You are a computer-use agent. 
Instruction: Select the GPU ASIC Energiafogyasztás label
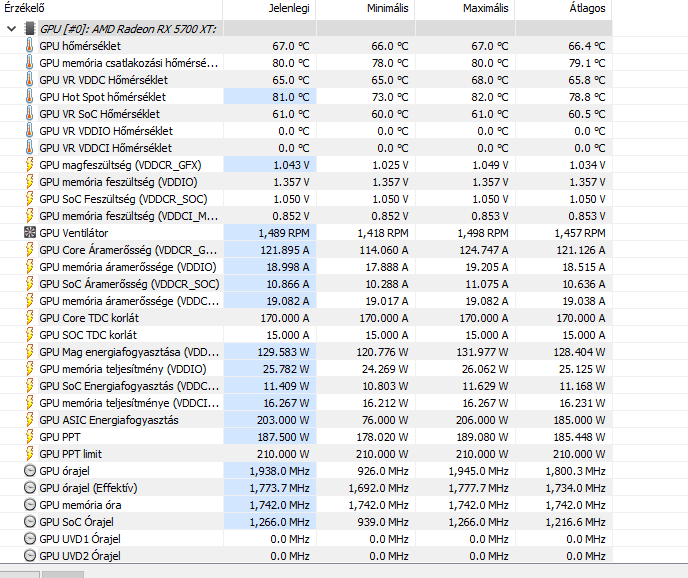[109, 420]
